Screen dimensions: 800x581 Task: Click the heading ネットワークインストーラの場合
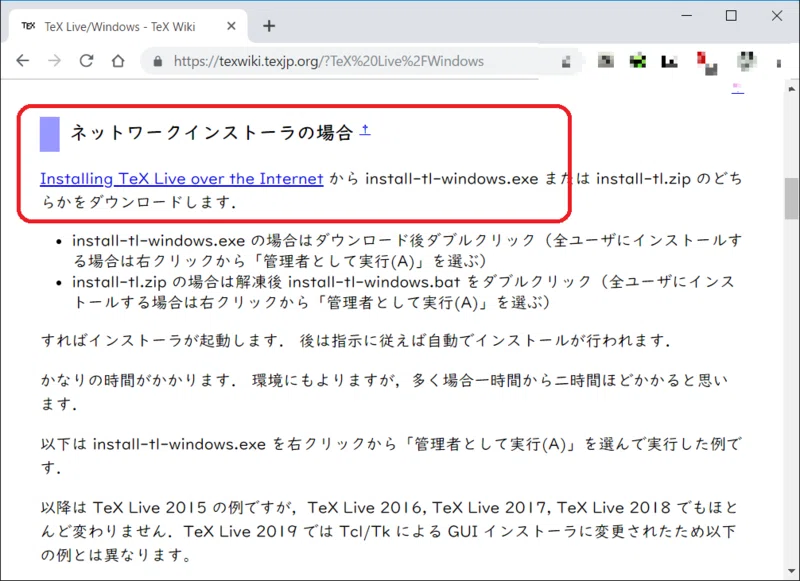212,133
